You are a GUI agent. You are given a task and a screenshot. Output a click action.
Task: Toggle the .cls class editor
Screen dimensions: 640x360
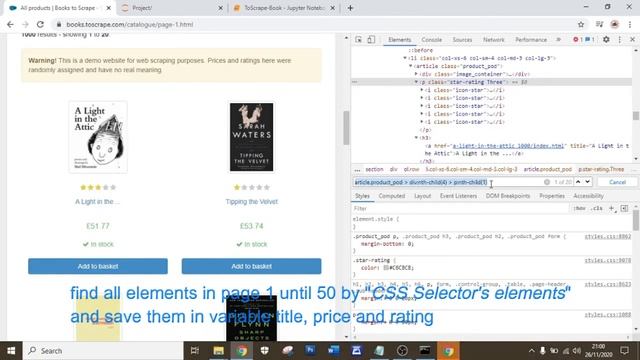[x=597, y=209]
